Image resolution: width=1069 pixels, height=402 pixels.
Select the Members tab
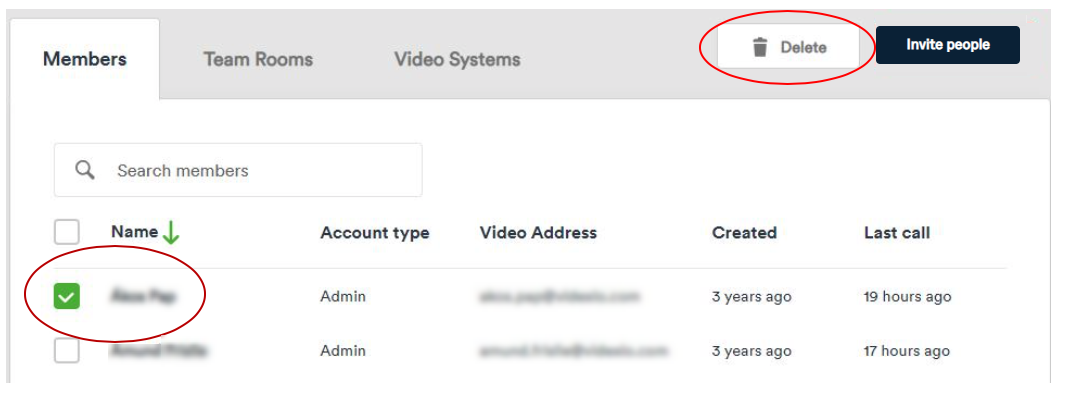(85, 59)
